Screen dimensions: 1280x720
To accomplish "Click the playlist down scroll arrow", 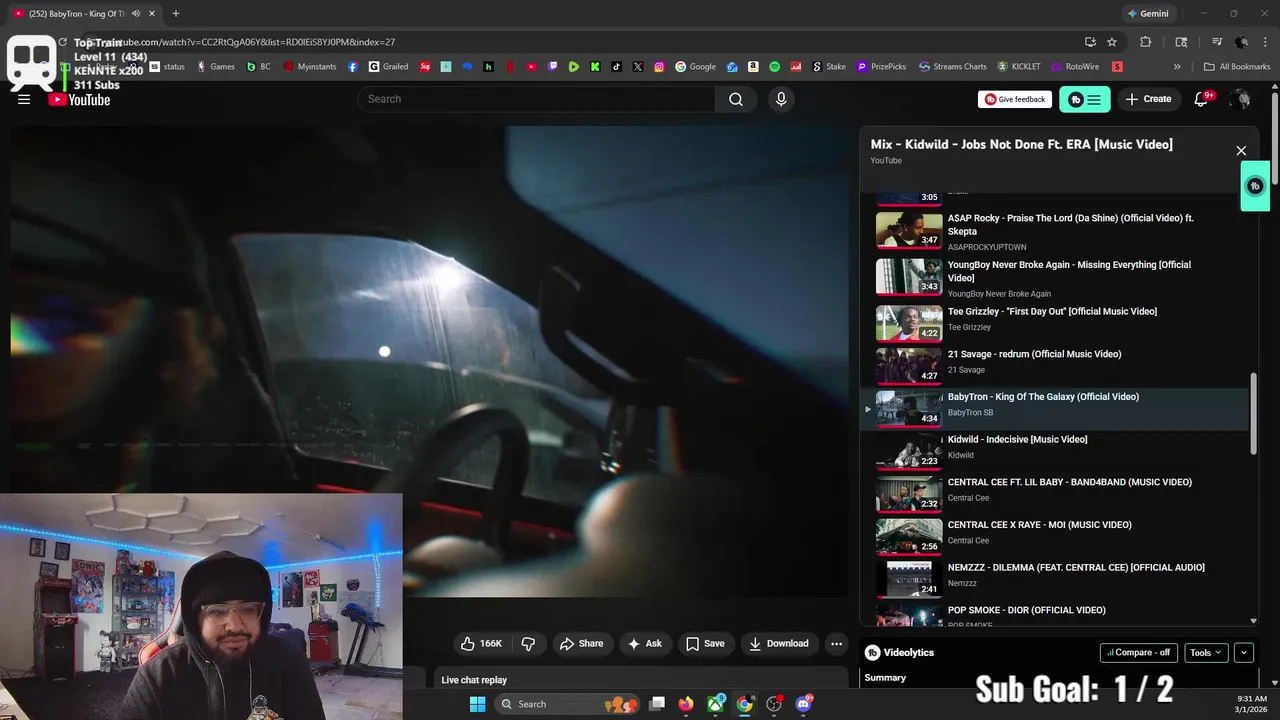I will pos(1254,621).
